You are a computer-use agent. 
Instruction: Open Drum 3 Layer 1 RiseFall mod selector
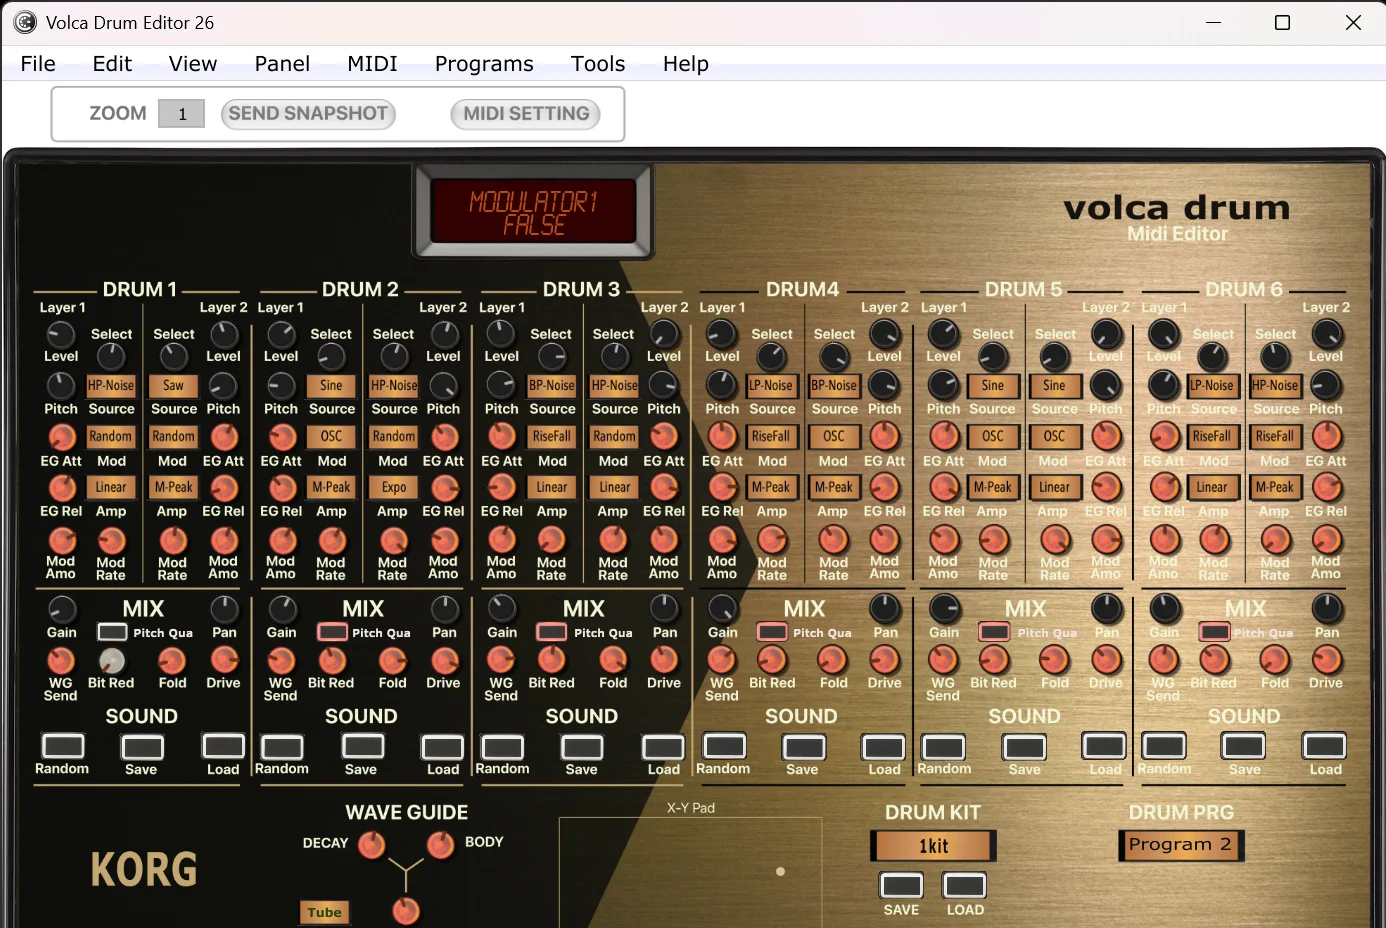tap(552, 437)
